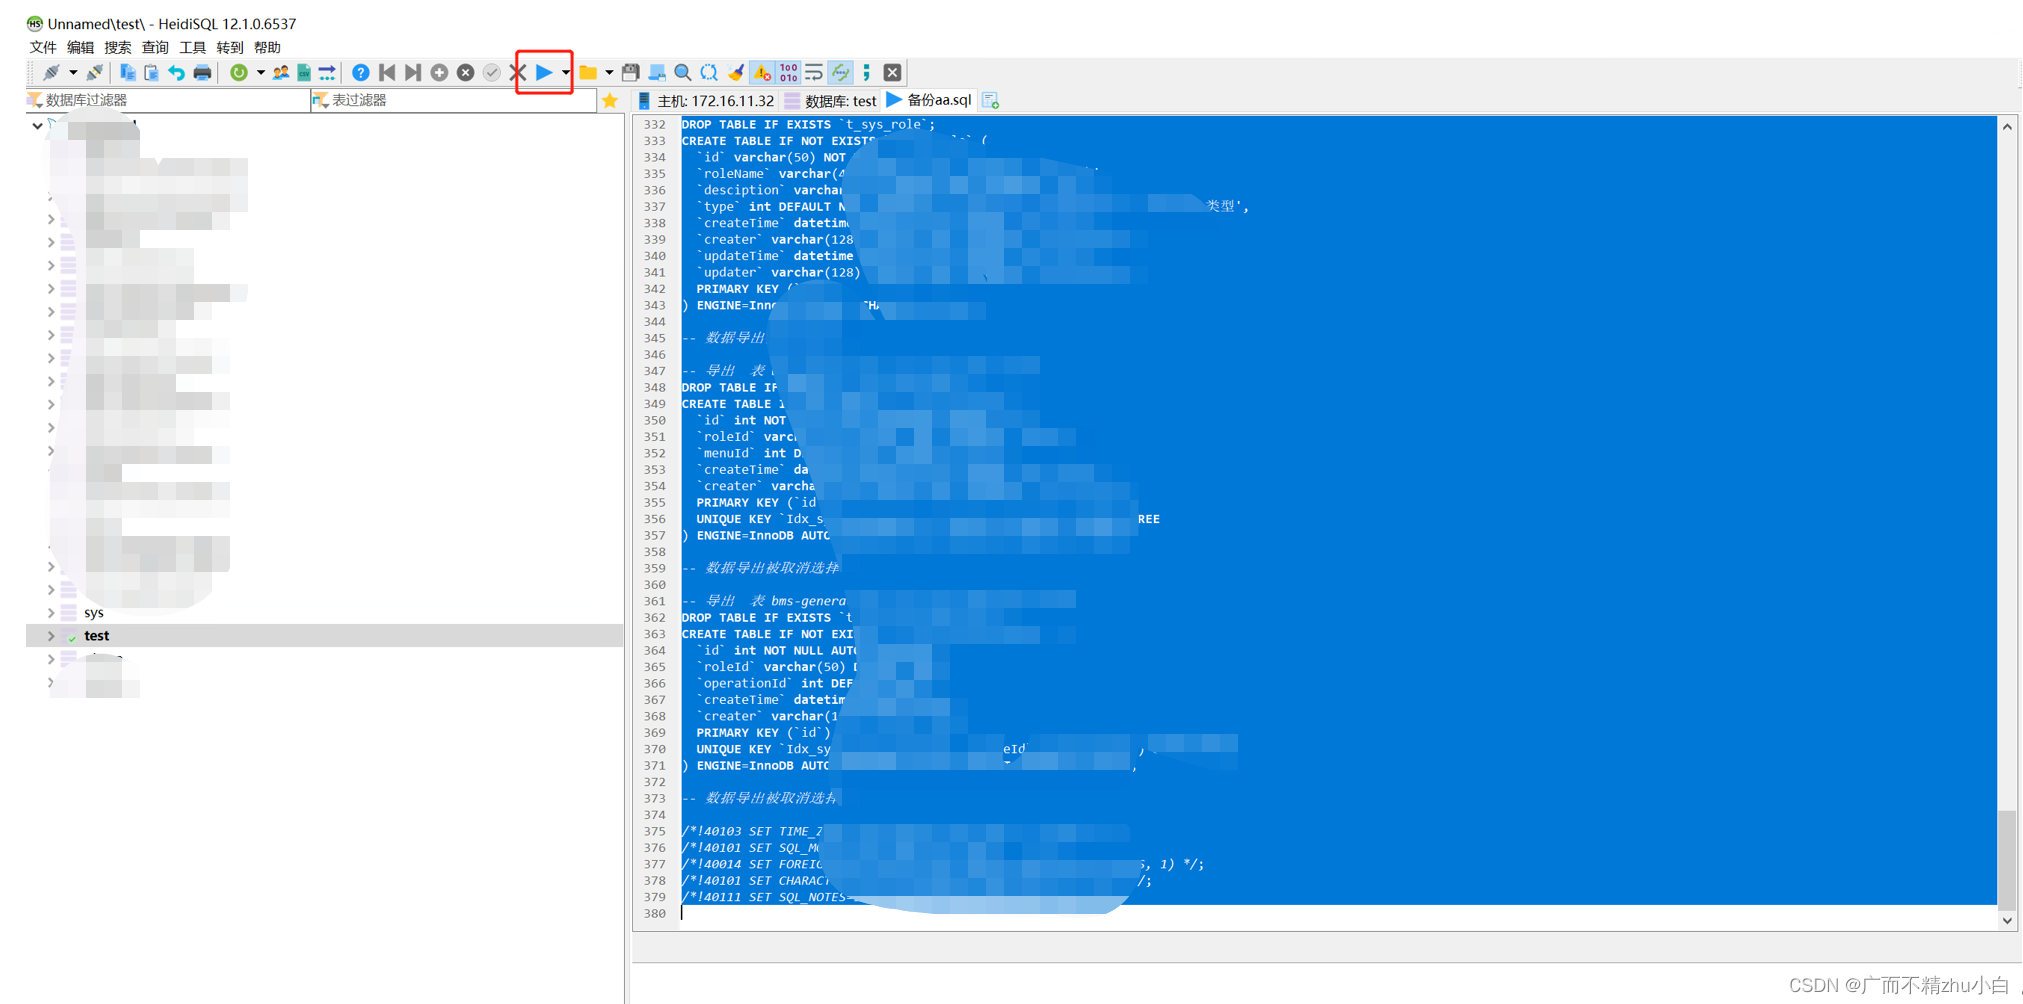Image resolution: width=2023 pixels, height=1004 pixels.
Task: Switch to the 数据库: test tab
Action: tap(831, 100)
